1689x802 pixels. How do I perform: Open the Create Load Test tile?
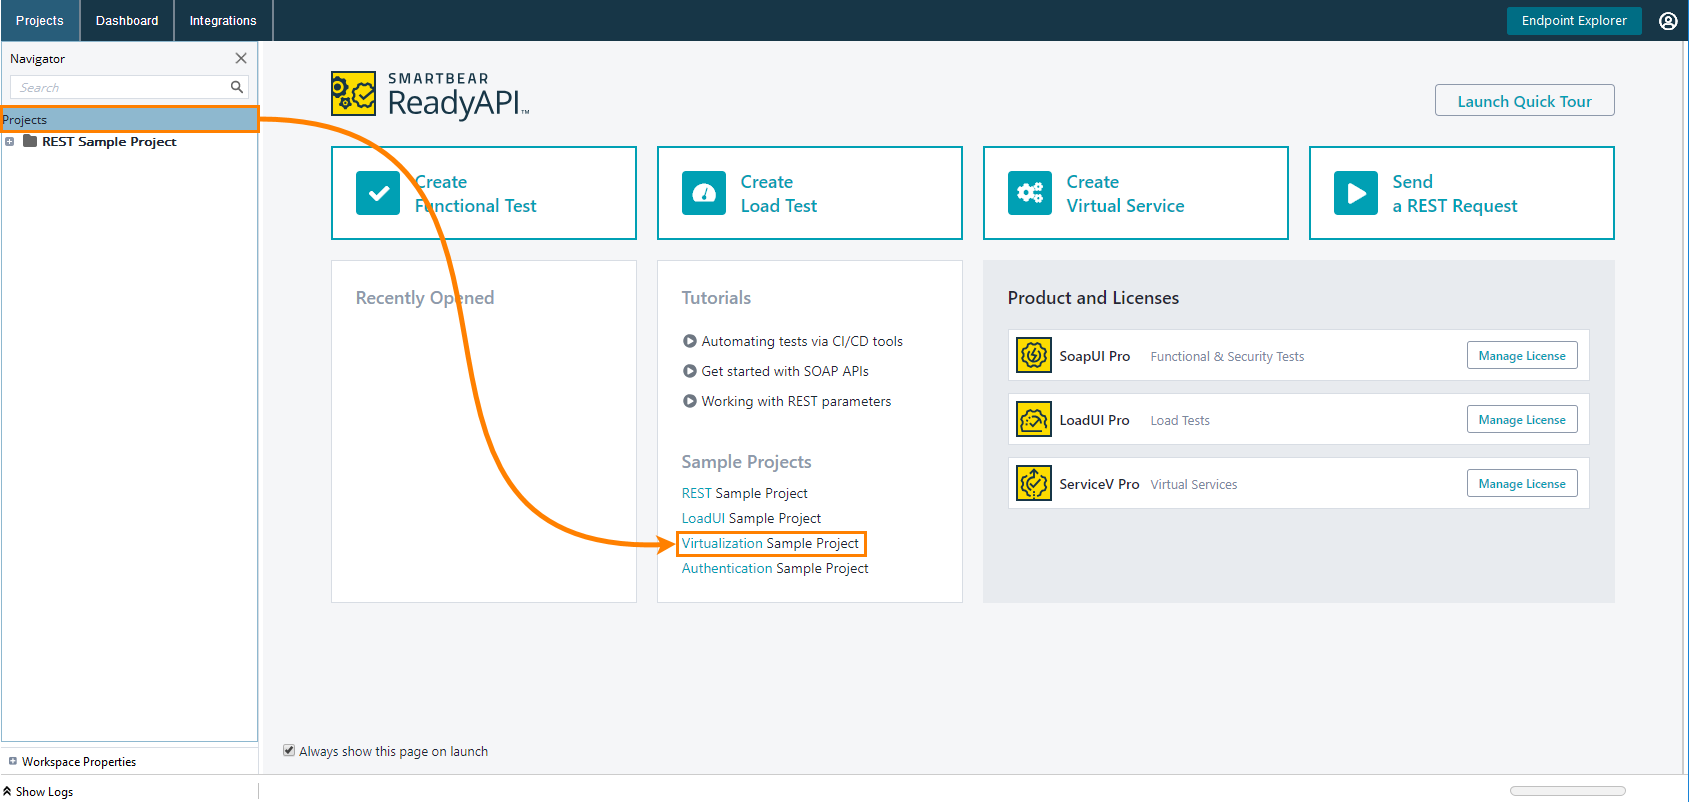tap(810, 193)
